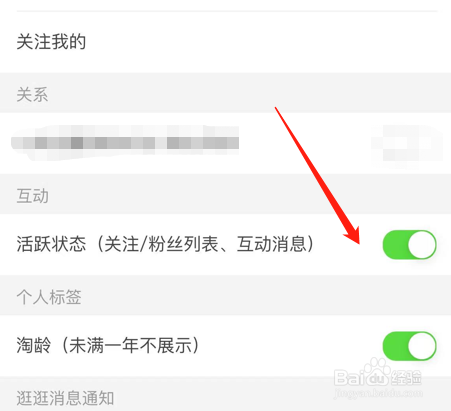Click the red arrow tail end
This screenshot has height=411, width=451.
276,109
